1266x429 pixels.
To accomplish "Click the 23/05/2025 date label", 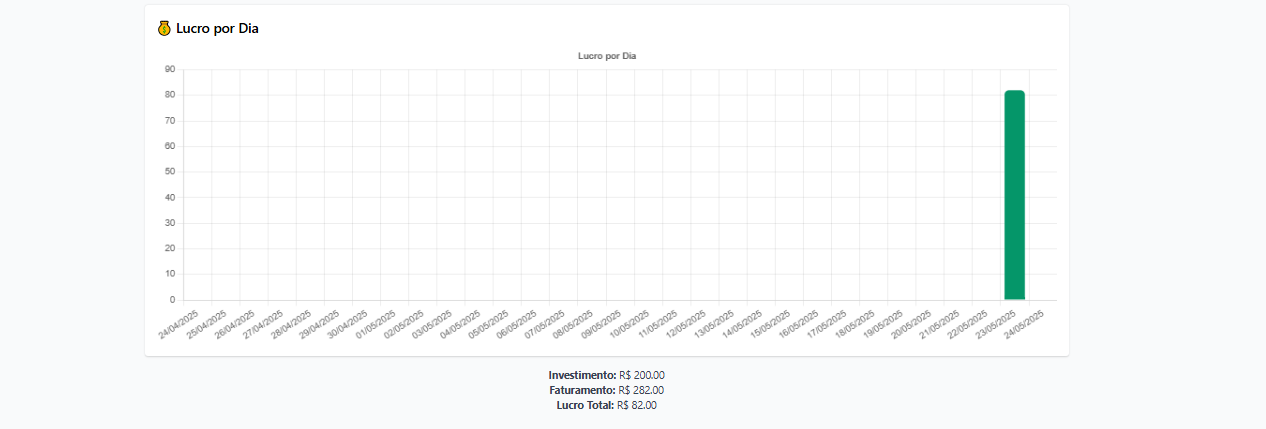I will [997, 323].
